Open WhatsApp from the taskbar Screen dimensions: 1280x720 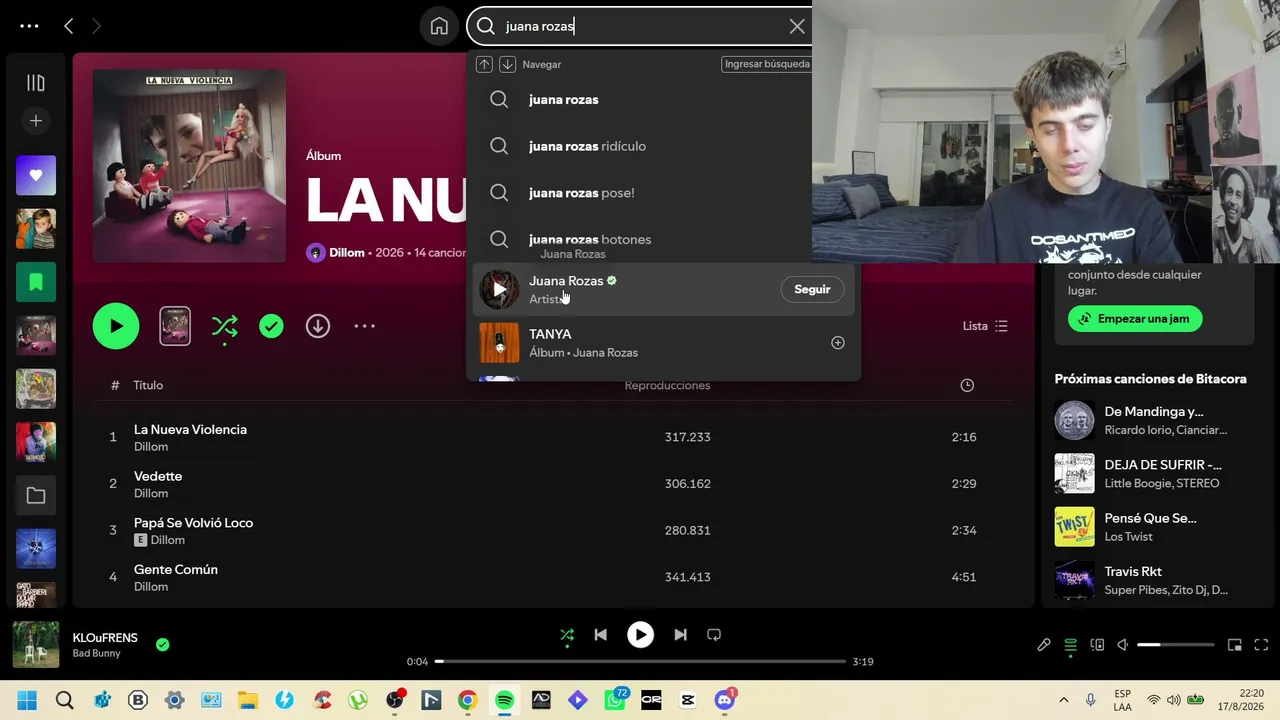(x=614, y=700)
